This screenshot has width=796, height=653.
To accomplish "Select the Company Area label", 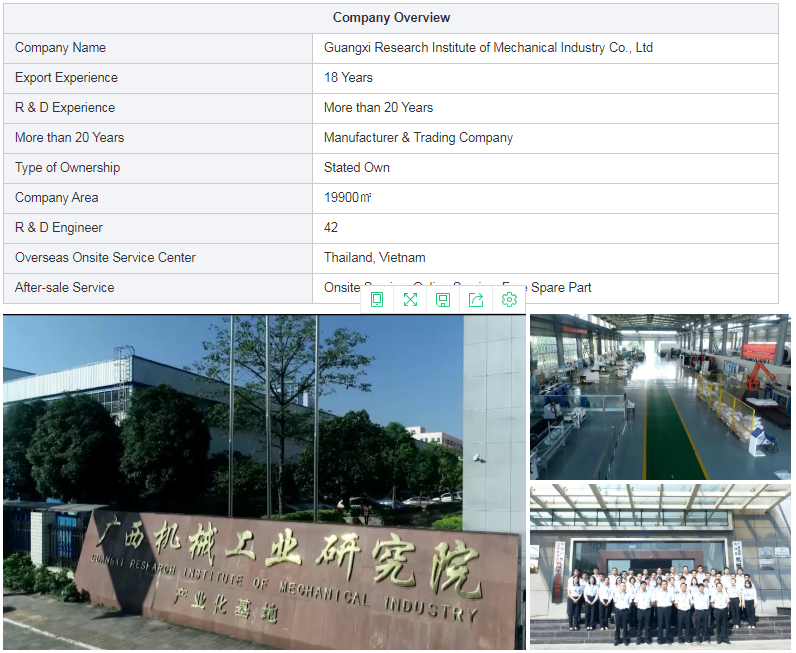I will pyautogui.click(x=57, y=198).
